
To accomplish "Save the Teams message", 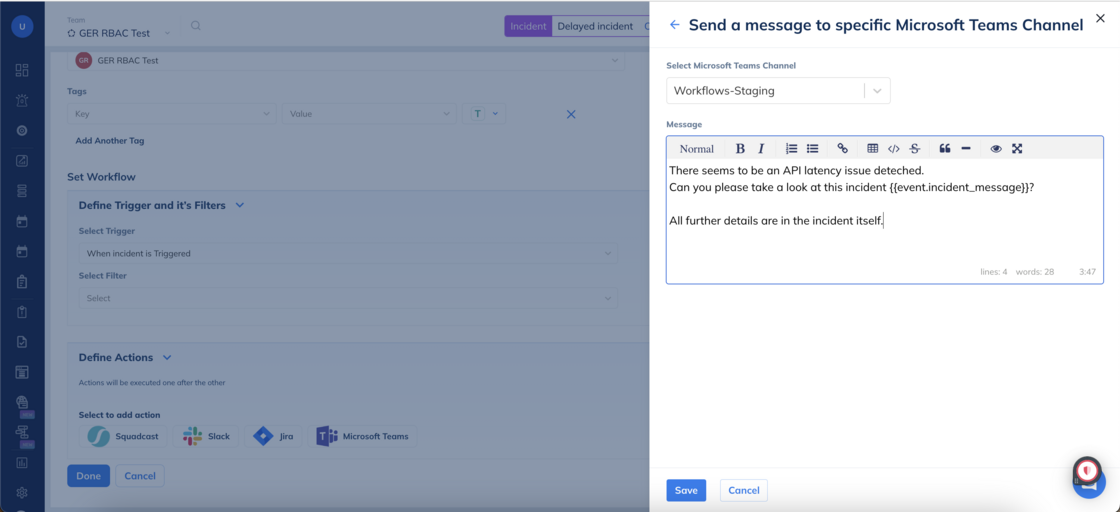I will [x=686, y=490].
